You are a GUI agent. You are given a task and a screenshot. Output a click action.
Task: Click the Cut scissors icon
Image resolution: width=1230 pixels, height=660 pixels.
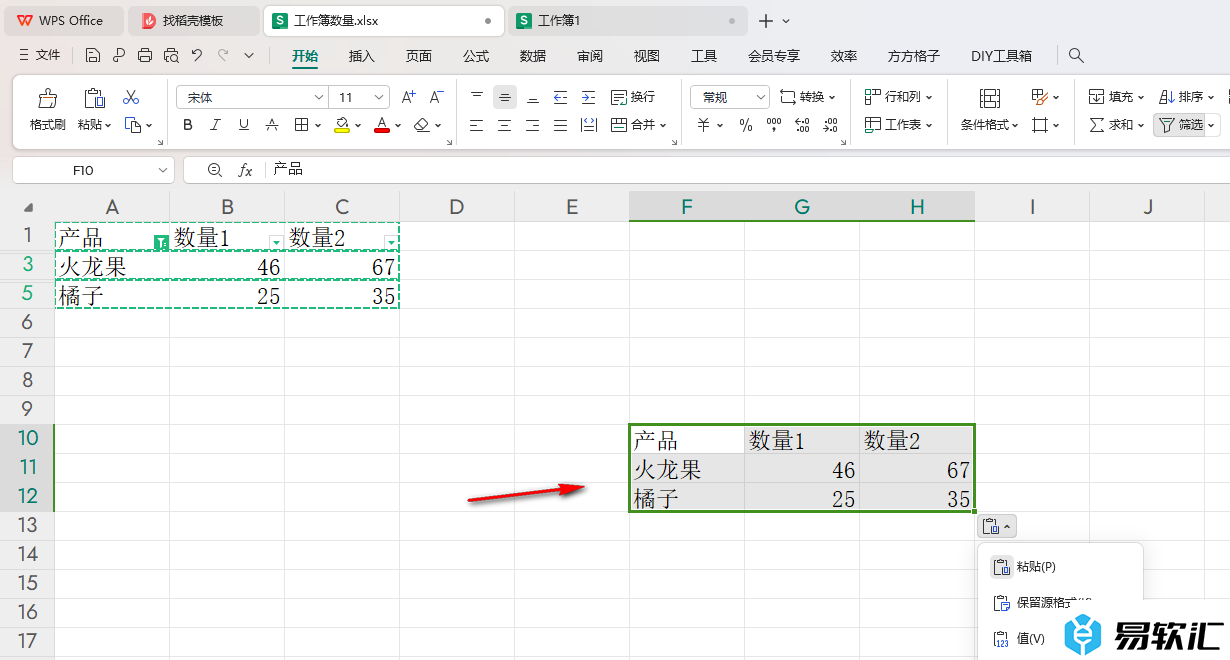[x=131, y=97]
